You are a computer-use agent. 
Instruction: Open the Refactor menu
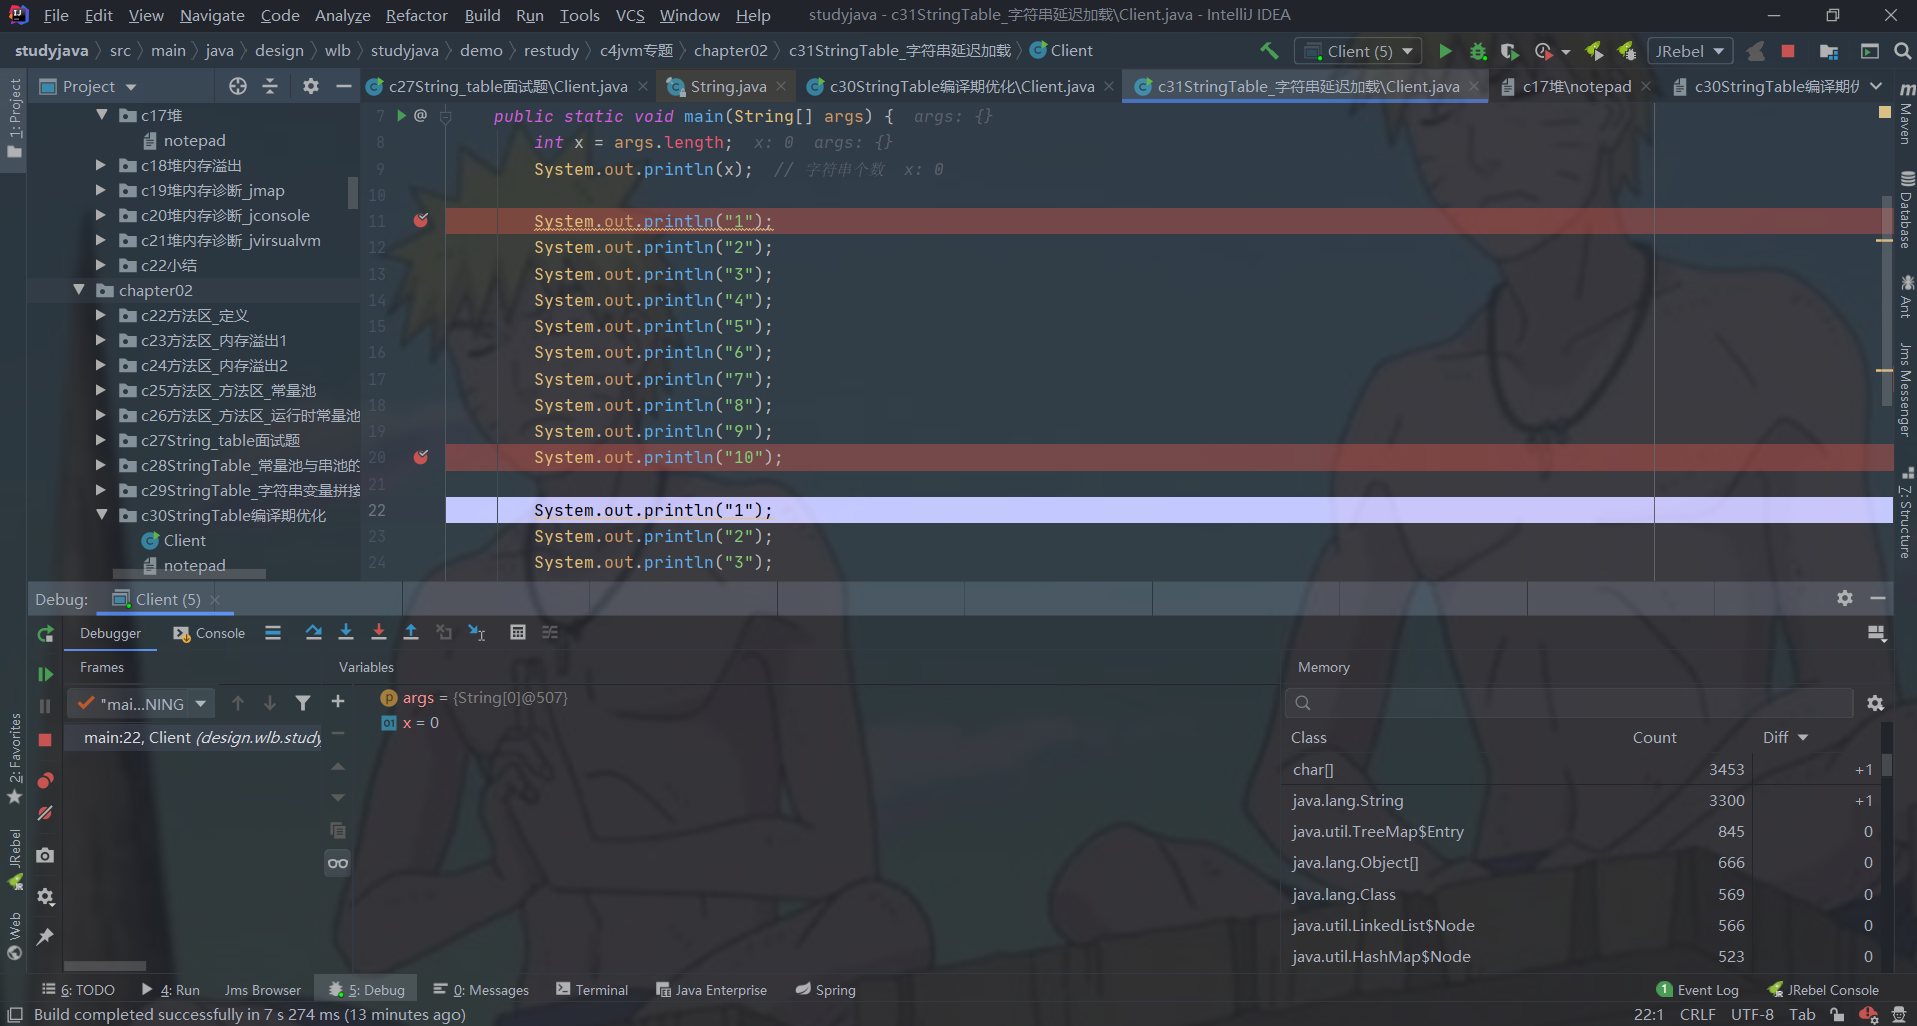(416, 15)
